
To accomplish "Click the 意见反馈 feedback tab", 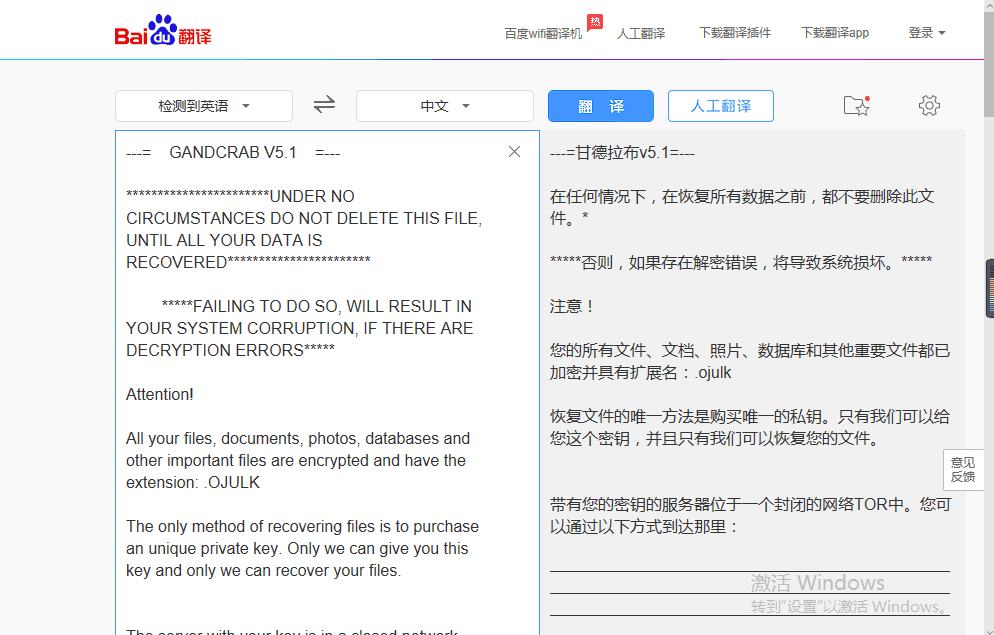I will point(963,470).
